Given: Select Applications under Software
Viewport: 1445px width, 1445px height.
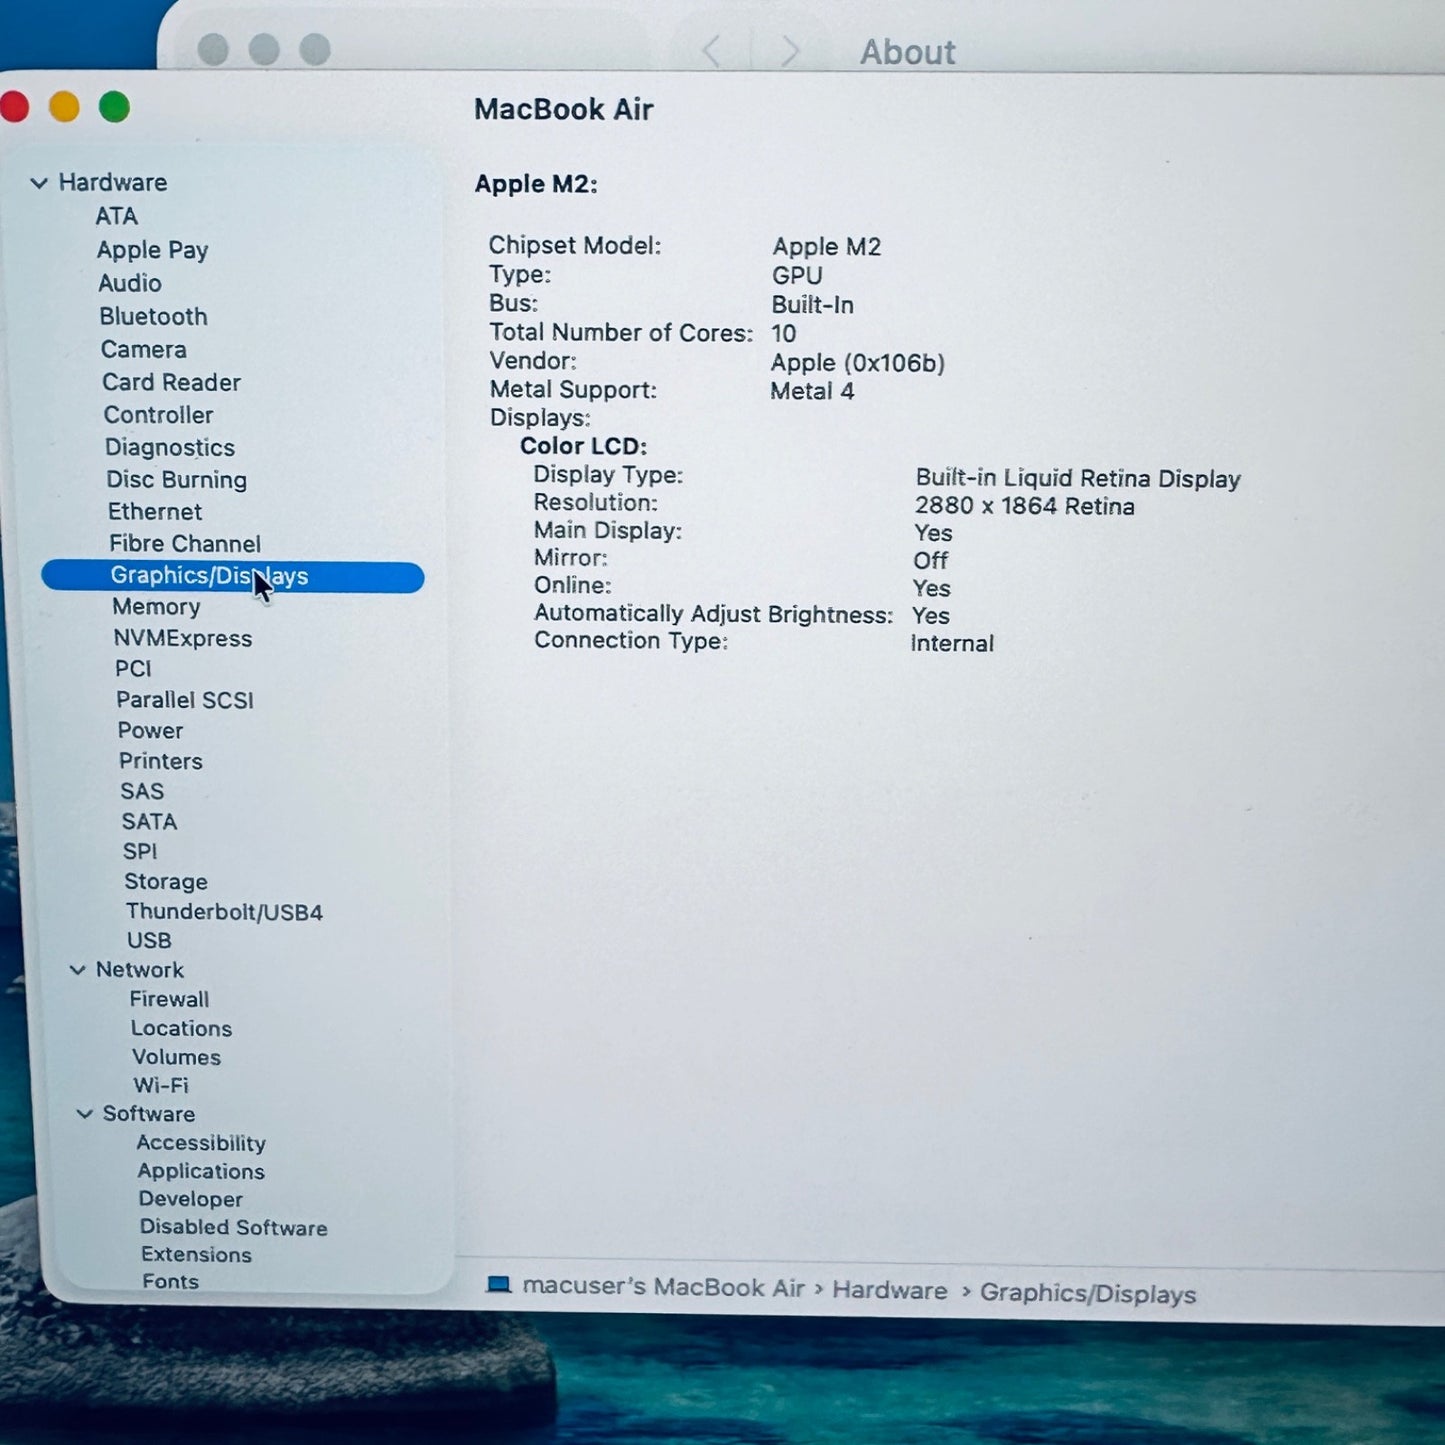Looking at the screenshot, I should [202, 1172].
